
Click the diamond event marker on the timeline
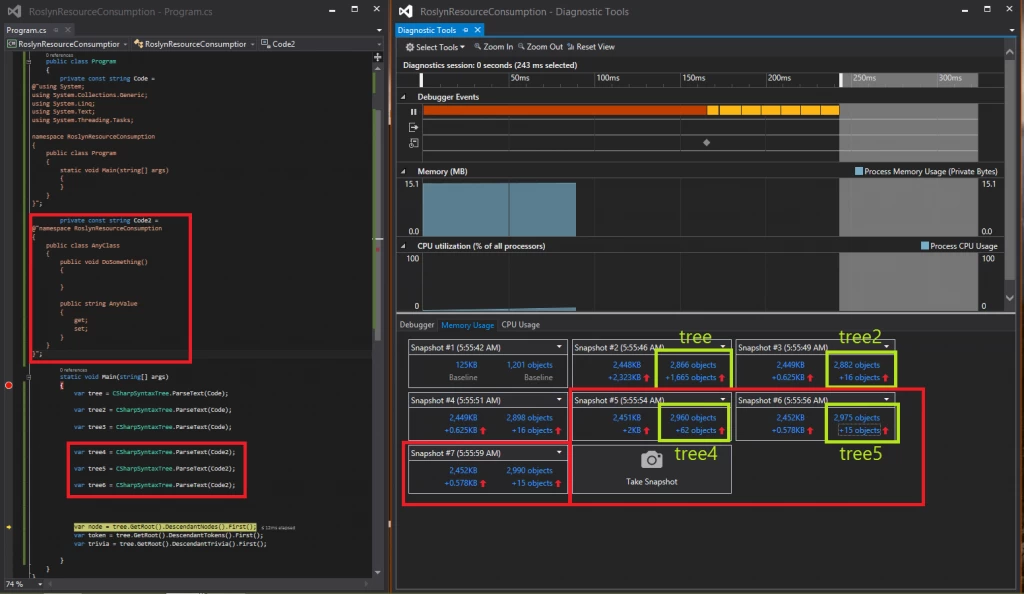(706, 142)
